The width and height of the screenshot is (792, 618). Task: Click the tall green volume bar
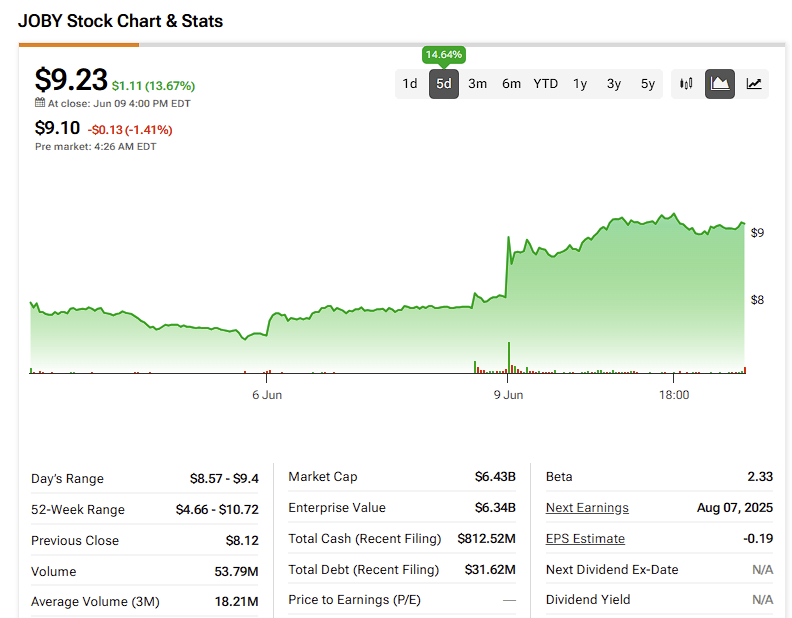509,357
